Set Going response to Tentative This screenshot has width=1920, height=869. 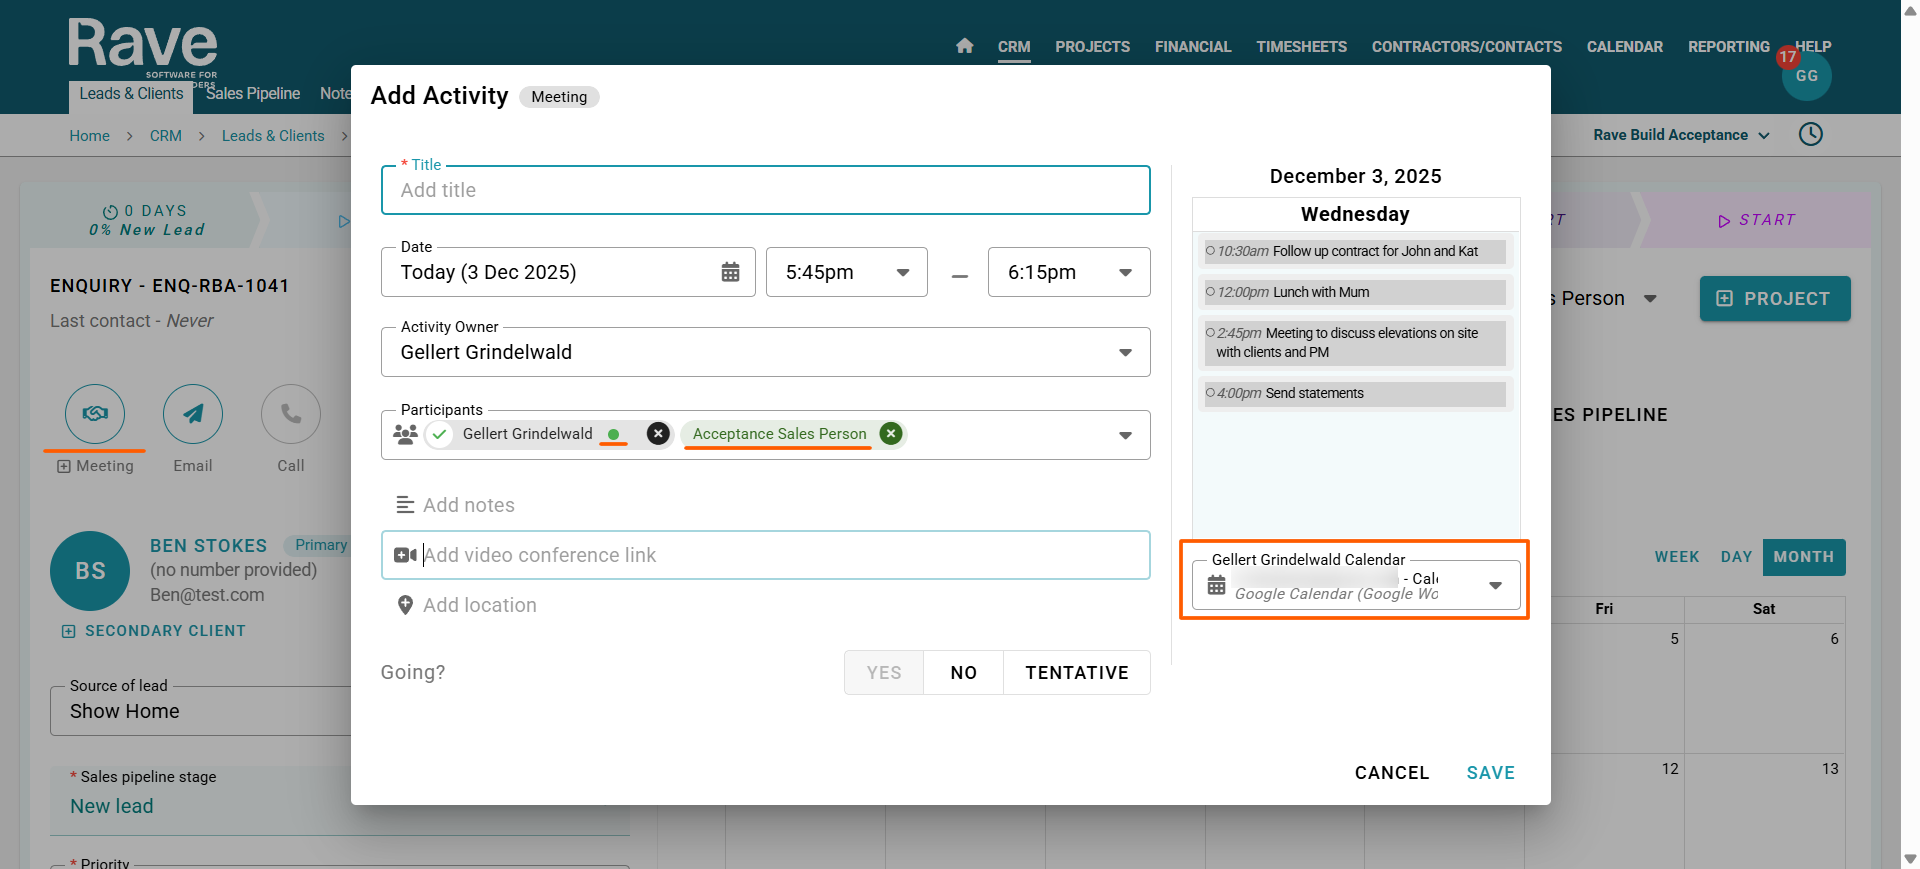tap(1077, 673)
